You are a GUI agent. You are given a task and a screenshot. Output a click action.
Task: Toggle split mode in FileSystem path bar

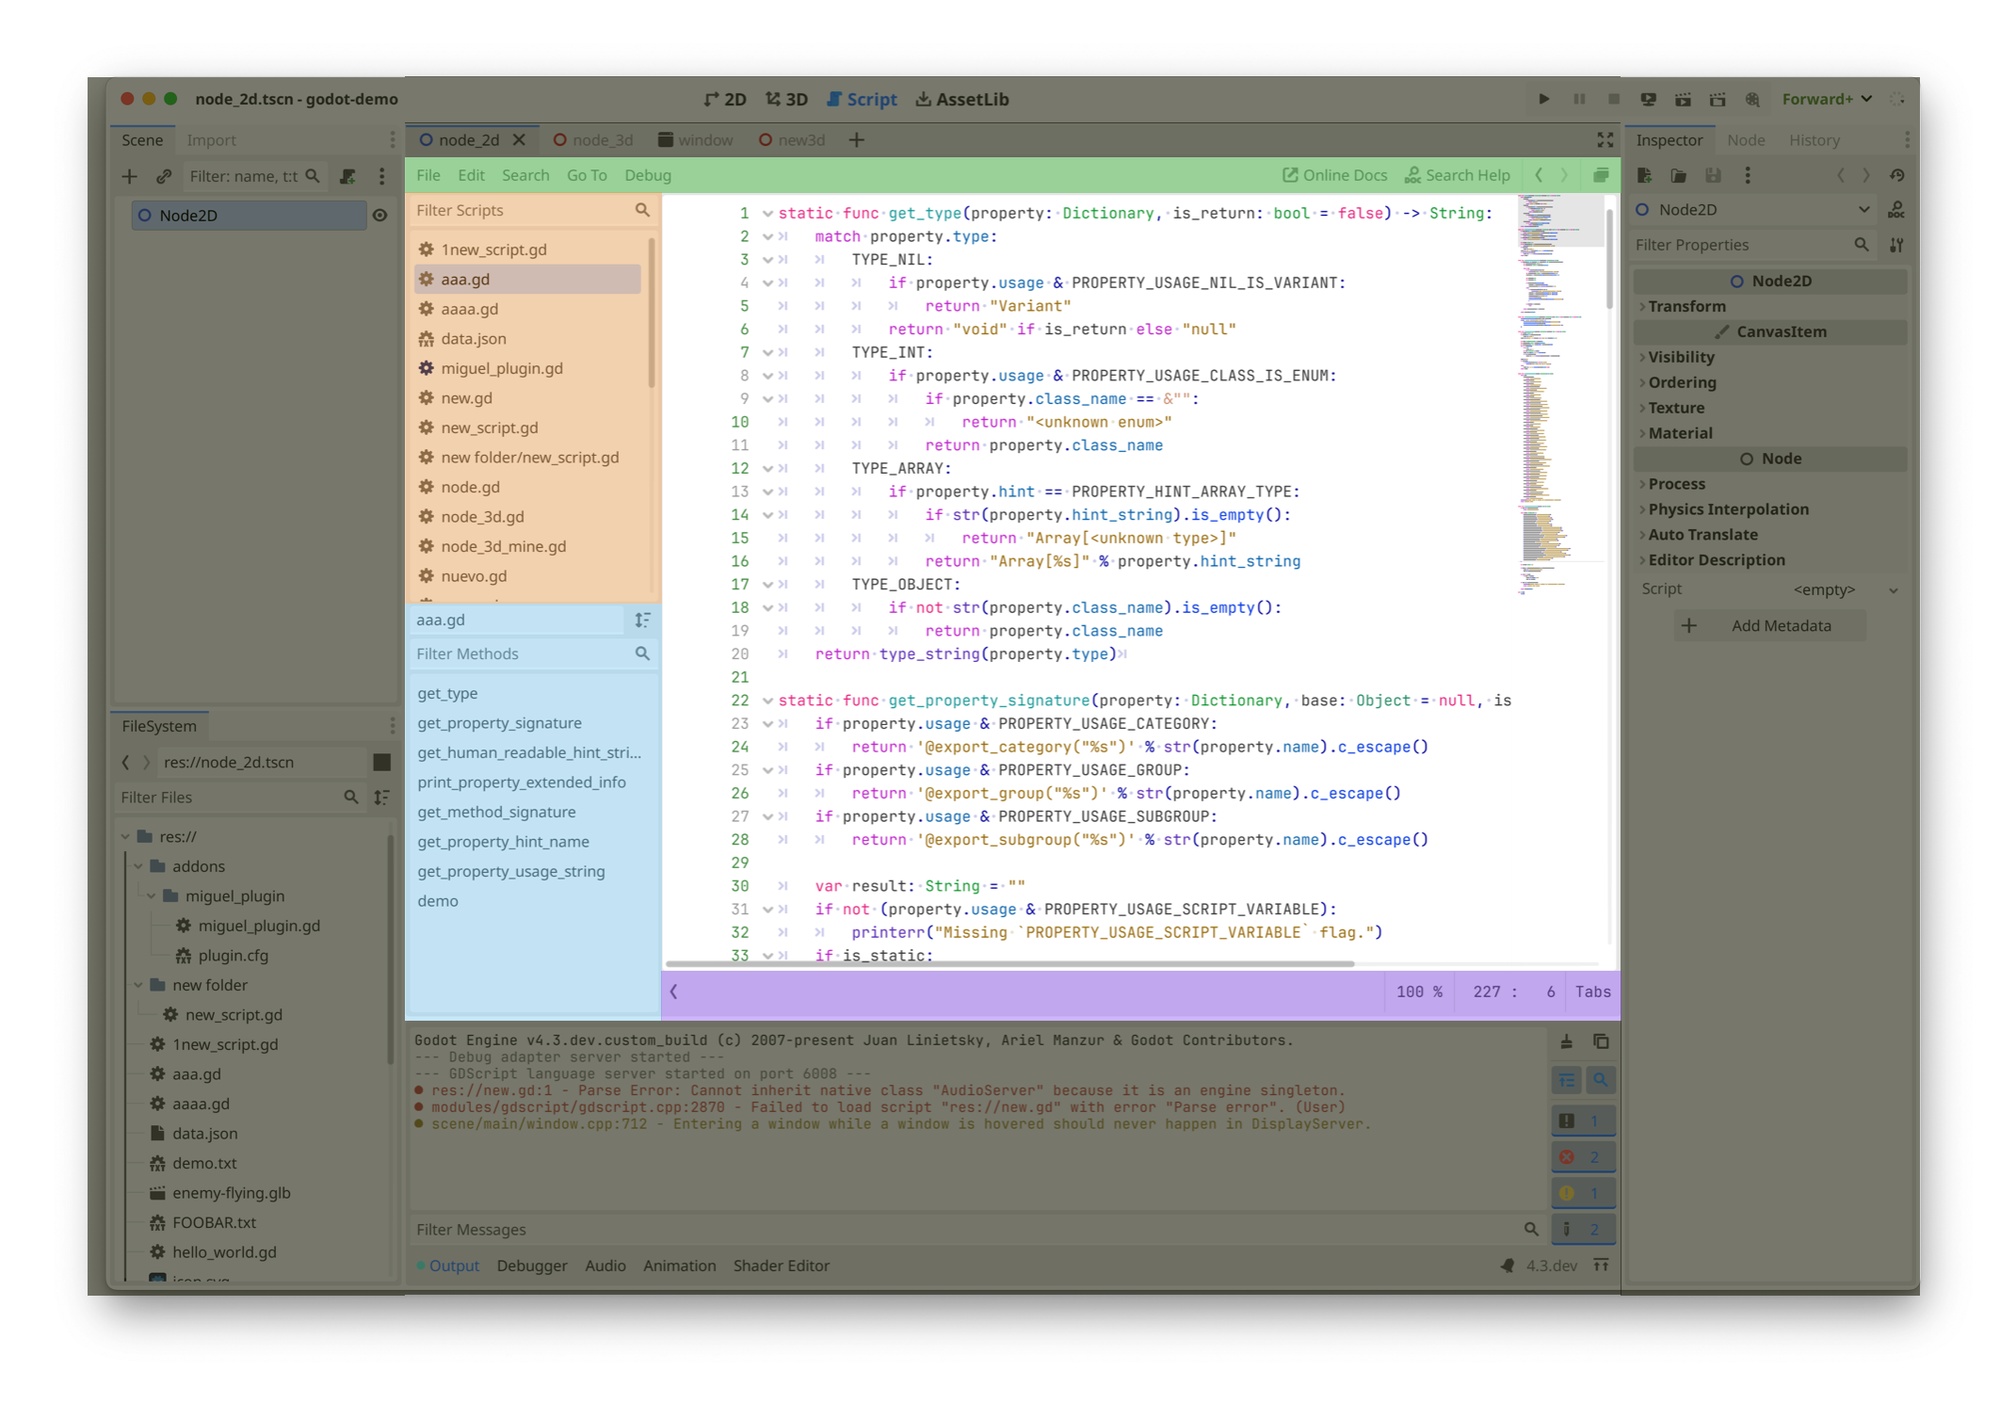[x=381, y=762]
